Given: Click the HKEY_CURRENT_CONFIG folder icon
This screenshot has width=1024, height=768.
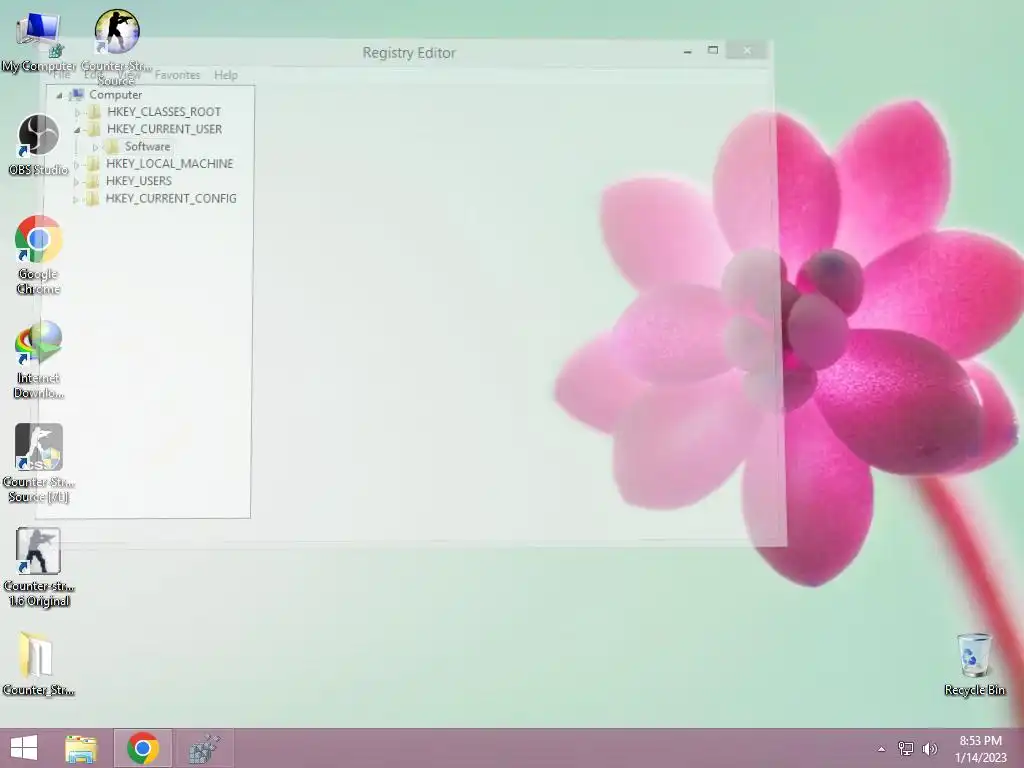Looking at the screenshot, I should [x=93, y=199].
